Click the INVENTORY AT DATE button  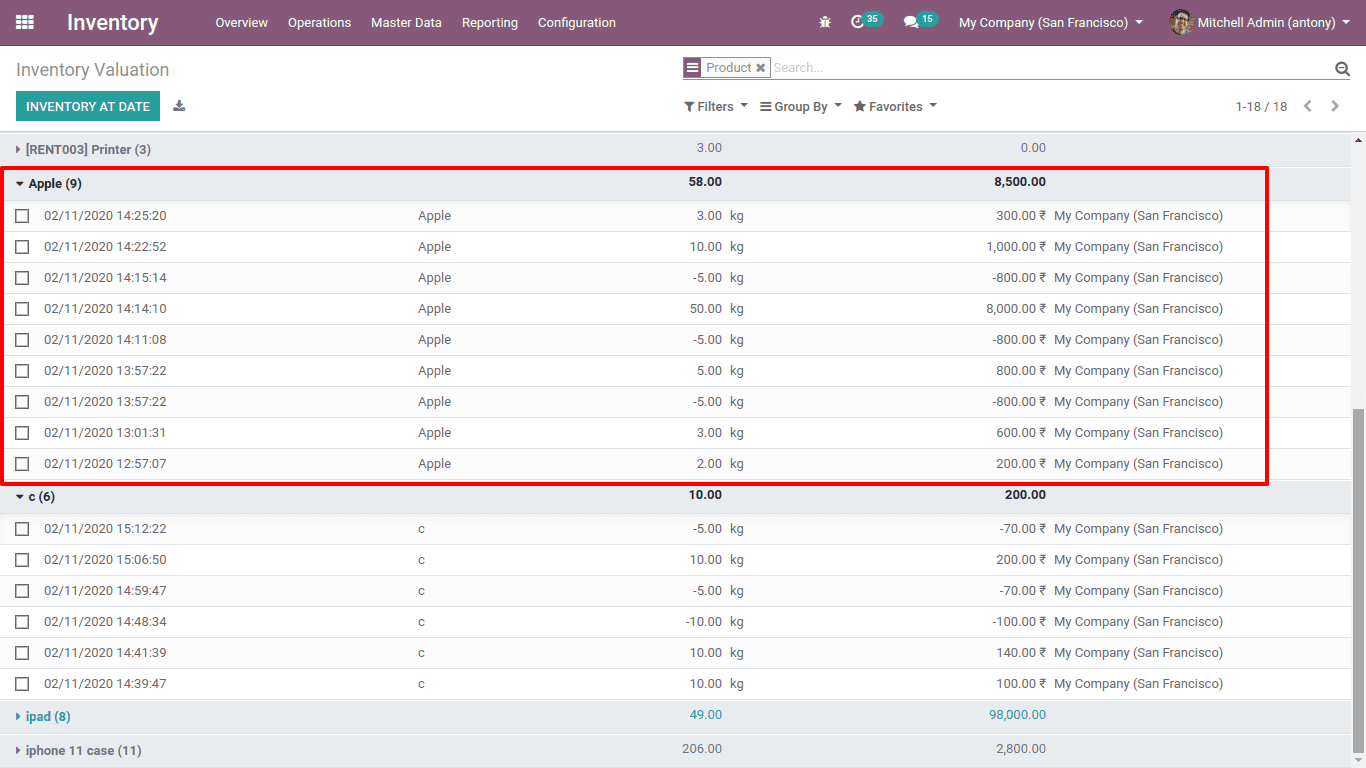(88, 106)
